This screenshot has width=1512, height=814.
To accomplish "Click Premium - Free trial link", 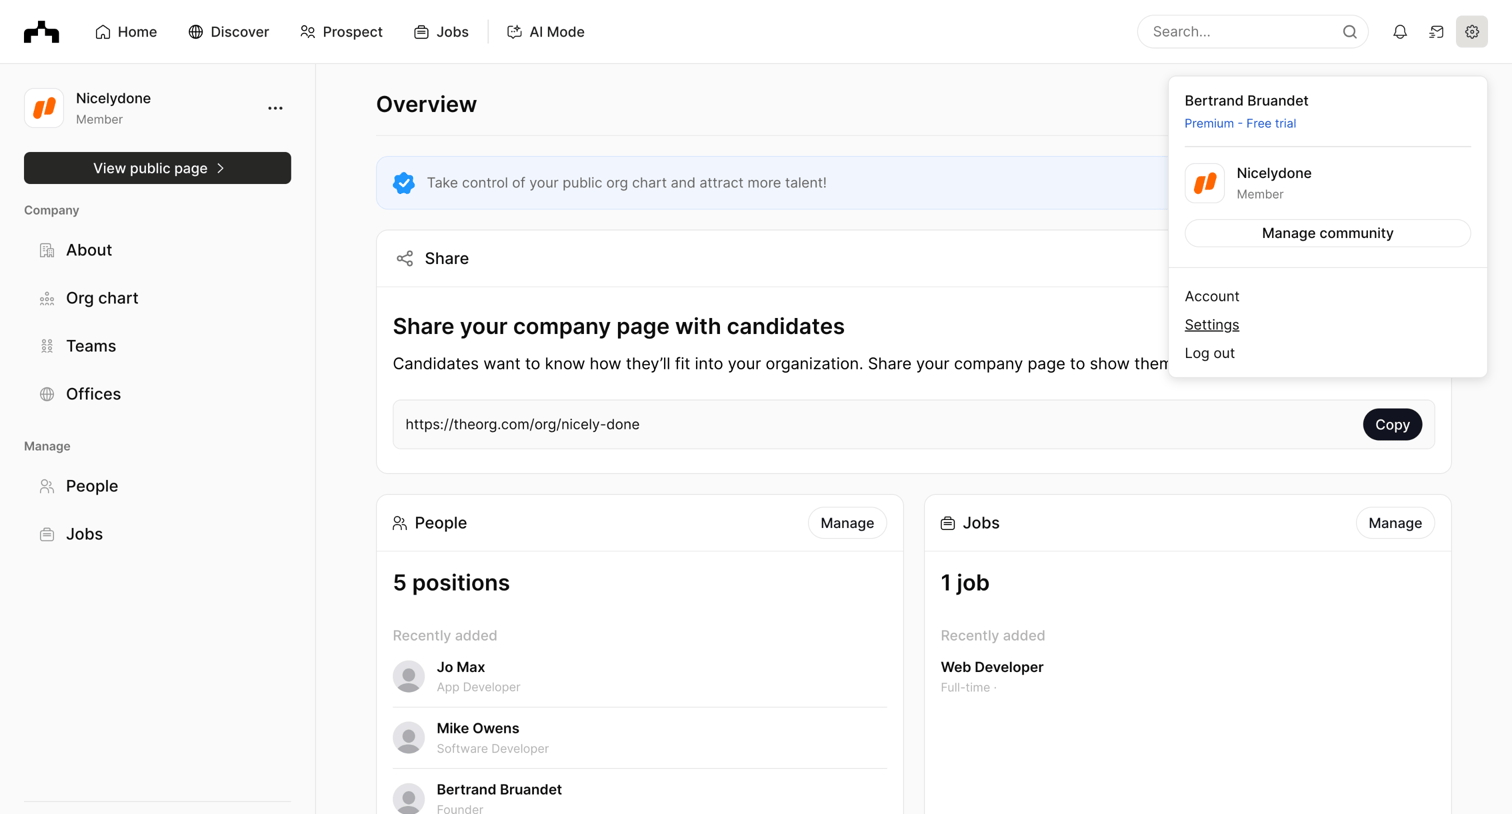I will [x=1240, y=123].
